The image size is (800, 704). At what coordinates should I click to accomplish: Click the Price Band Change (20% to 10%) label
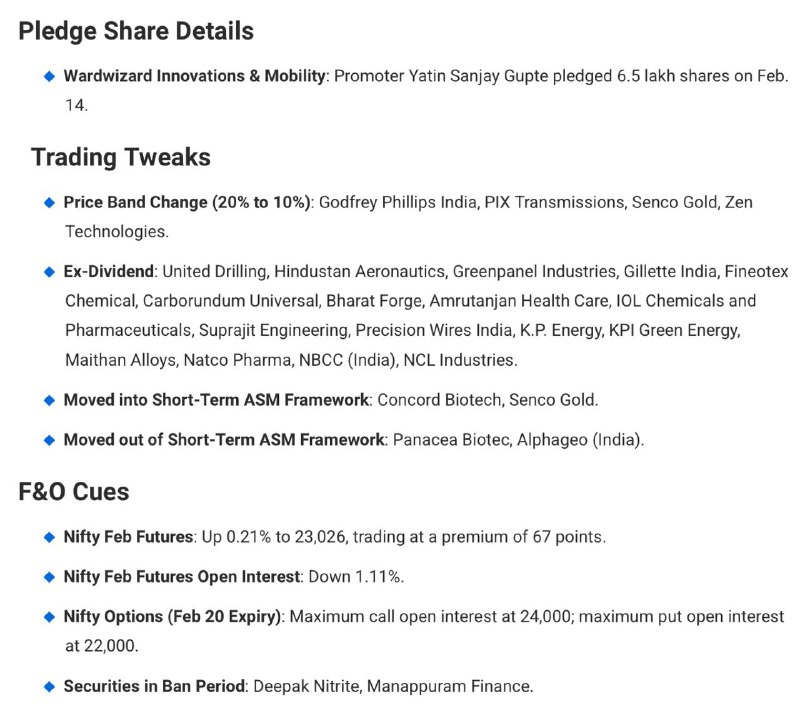187,203
